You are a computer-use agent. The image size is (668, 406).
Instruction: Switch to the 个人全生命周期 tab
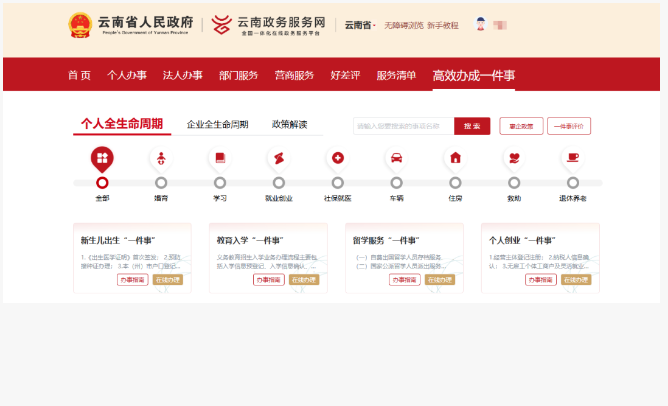[122, 124]
